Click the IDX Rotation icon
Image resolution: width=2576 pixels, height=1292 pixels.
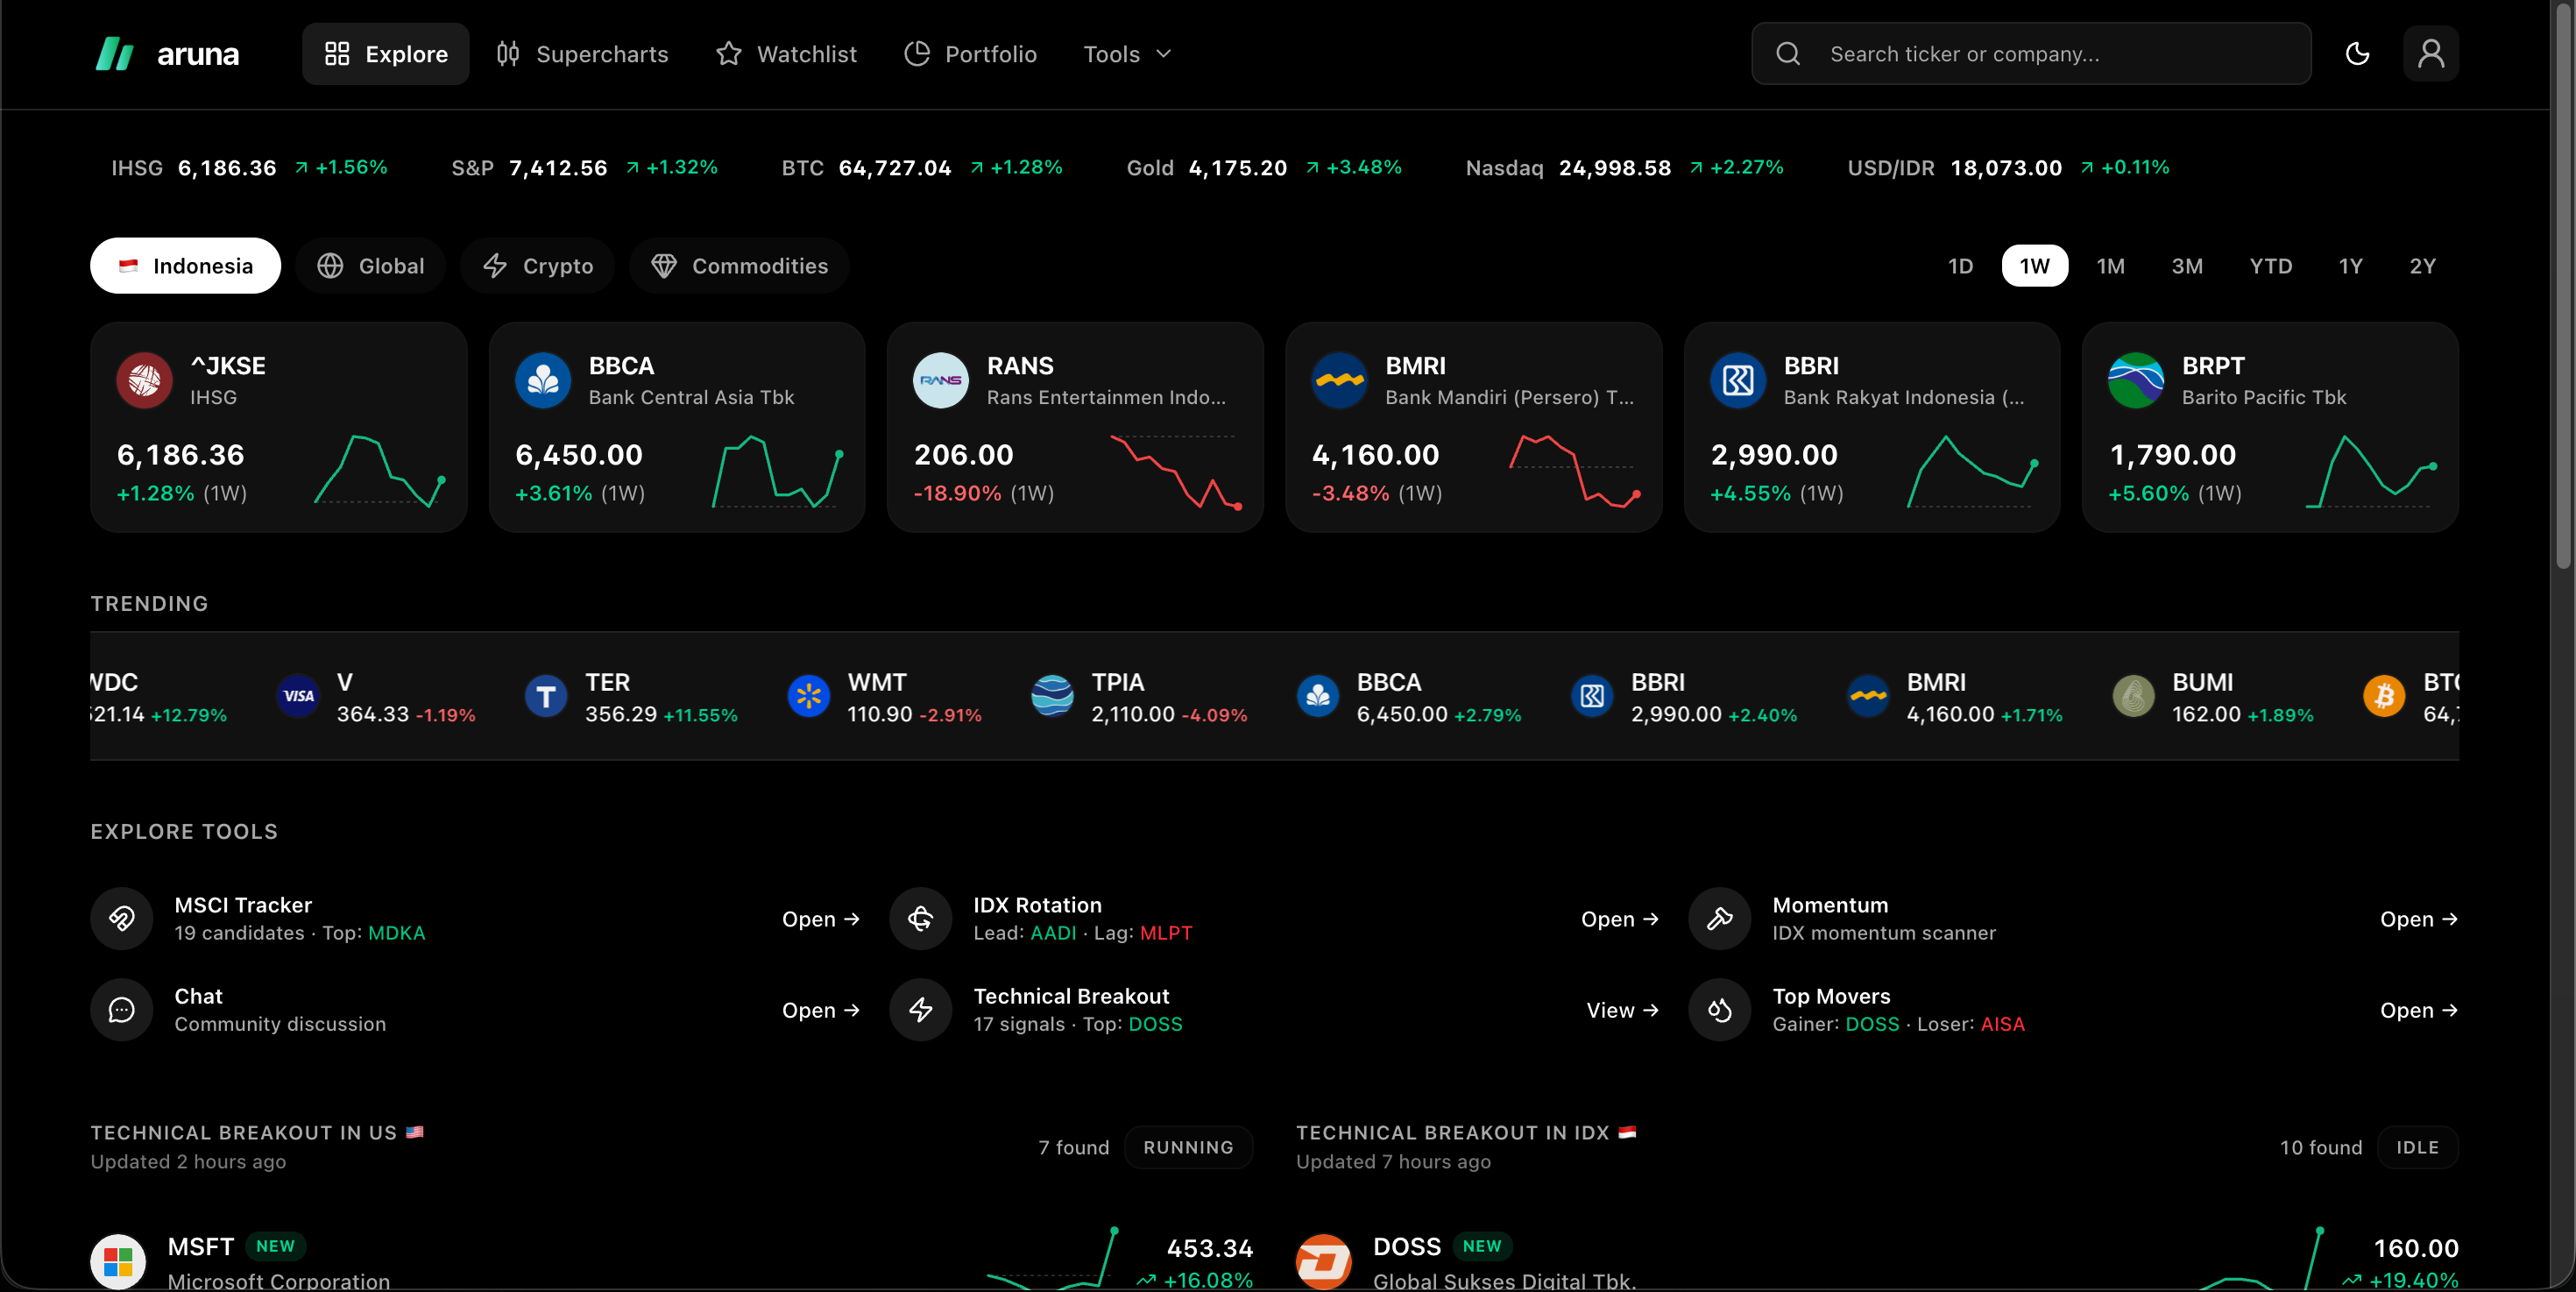pos(920,918)
